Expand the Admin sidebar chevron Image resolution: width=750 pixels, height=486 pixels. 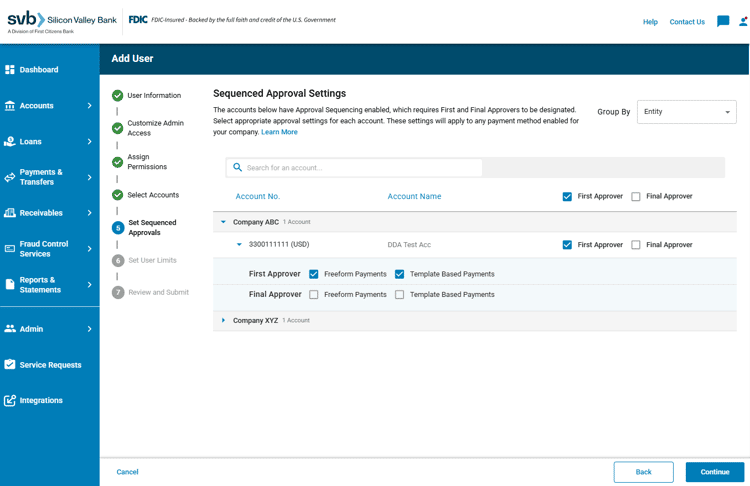(89, 329)
